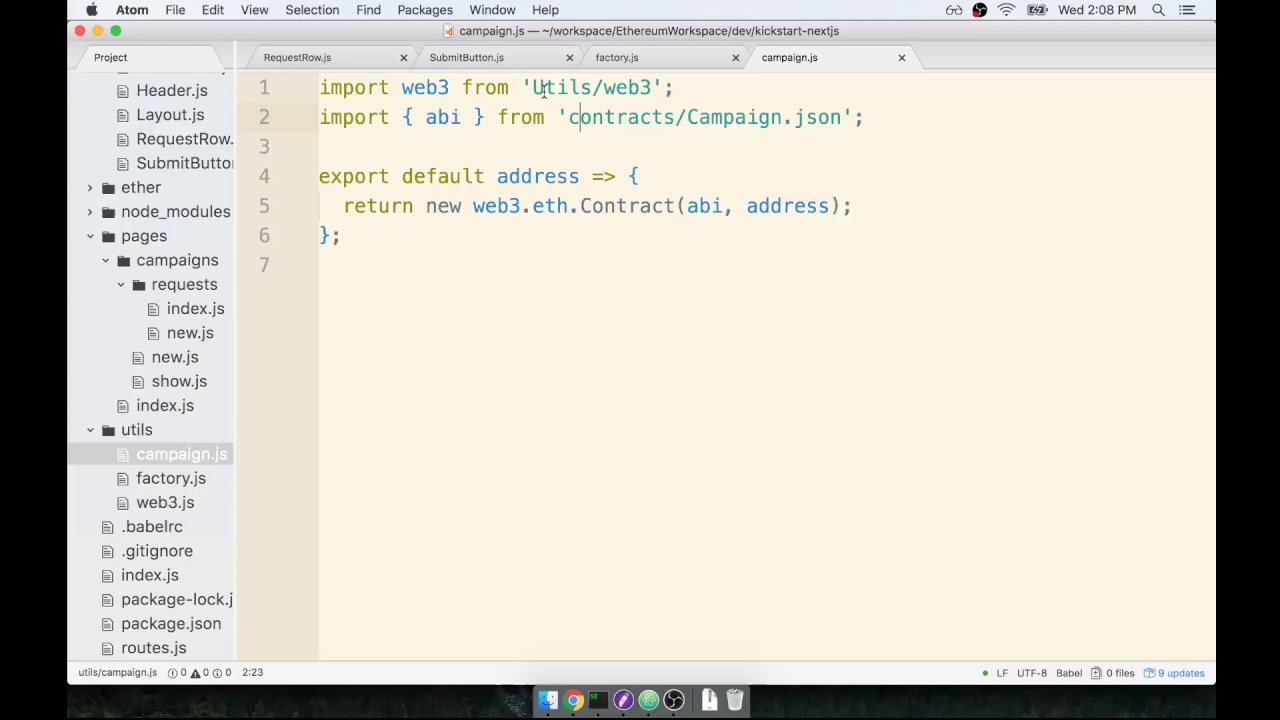Open the Find menu
Image resolution: width=1280 pixels, height=720 pixels.
pos(368,10)
